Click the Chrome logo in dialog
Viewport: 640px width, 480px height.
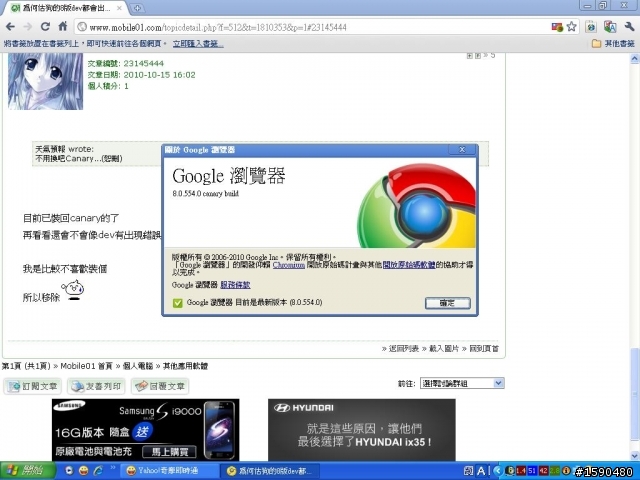[x=416, y=206]
